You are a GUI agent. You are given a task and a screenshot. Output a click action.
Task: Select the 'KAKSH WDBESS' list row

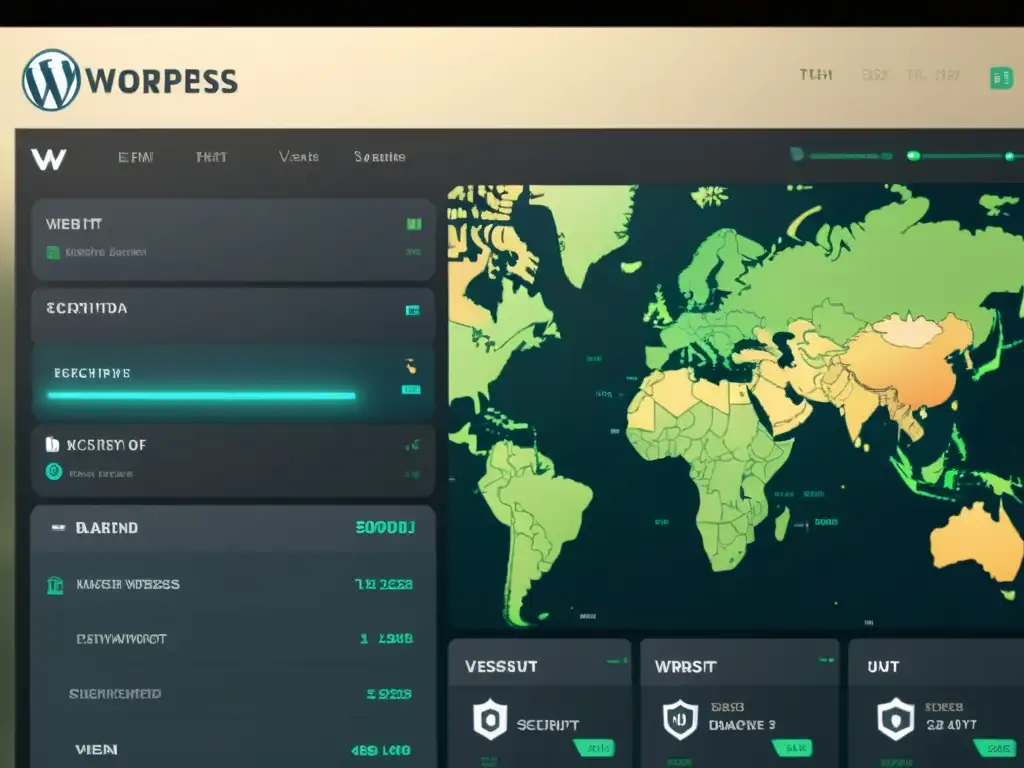[x=233, y=584]
